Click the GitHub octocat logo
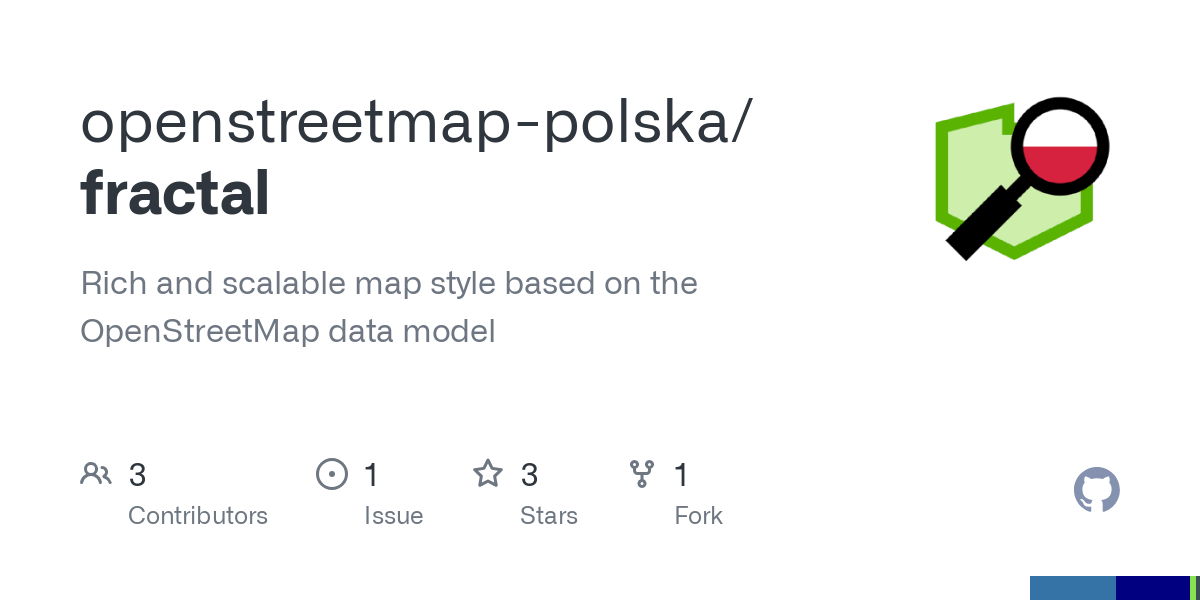Viewport: 1200px width, 600px height. tap(1096, 491)
